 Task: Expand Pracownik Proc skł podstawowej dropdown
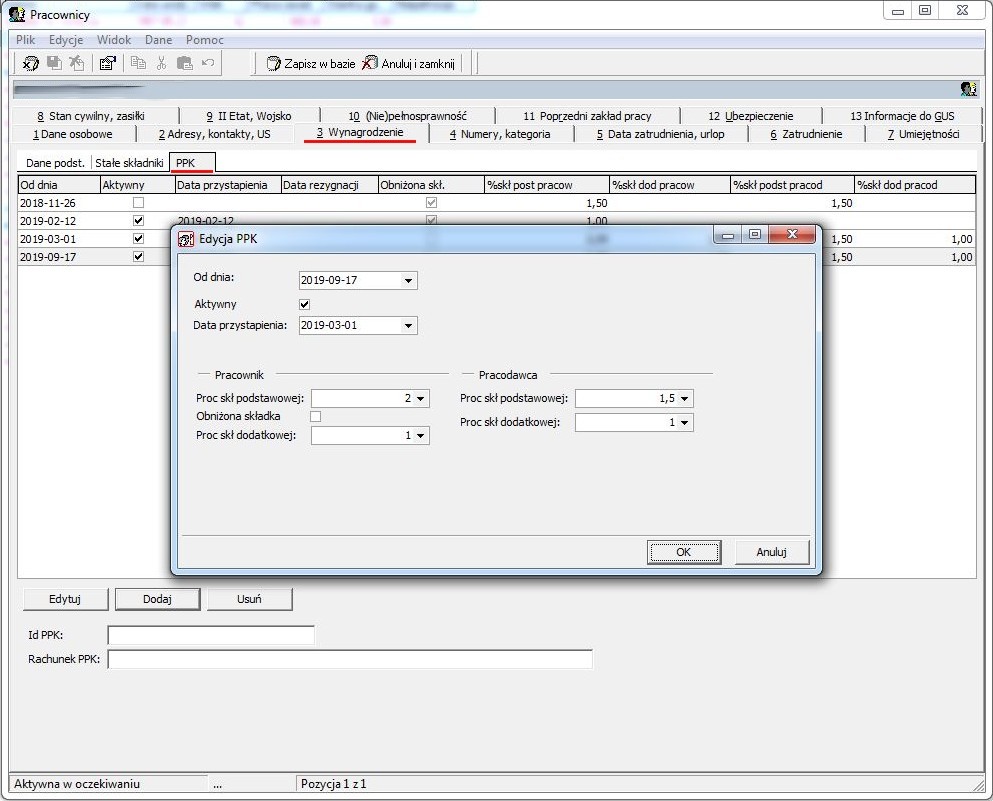click(x=421, y=398)
